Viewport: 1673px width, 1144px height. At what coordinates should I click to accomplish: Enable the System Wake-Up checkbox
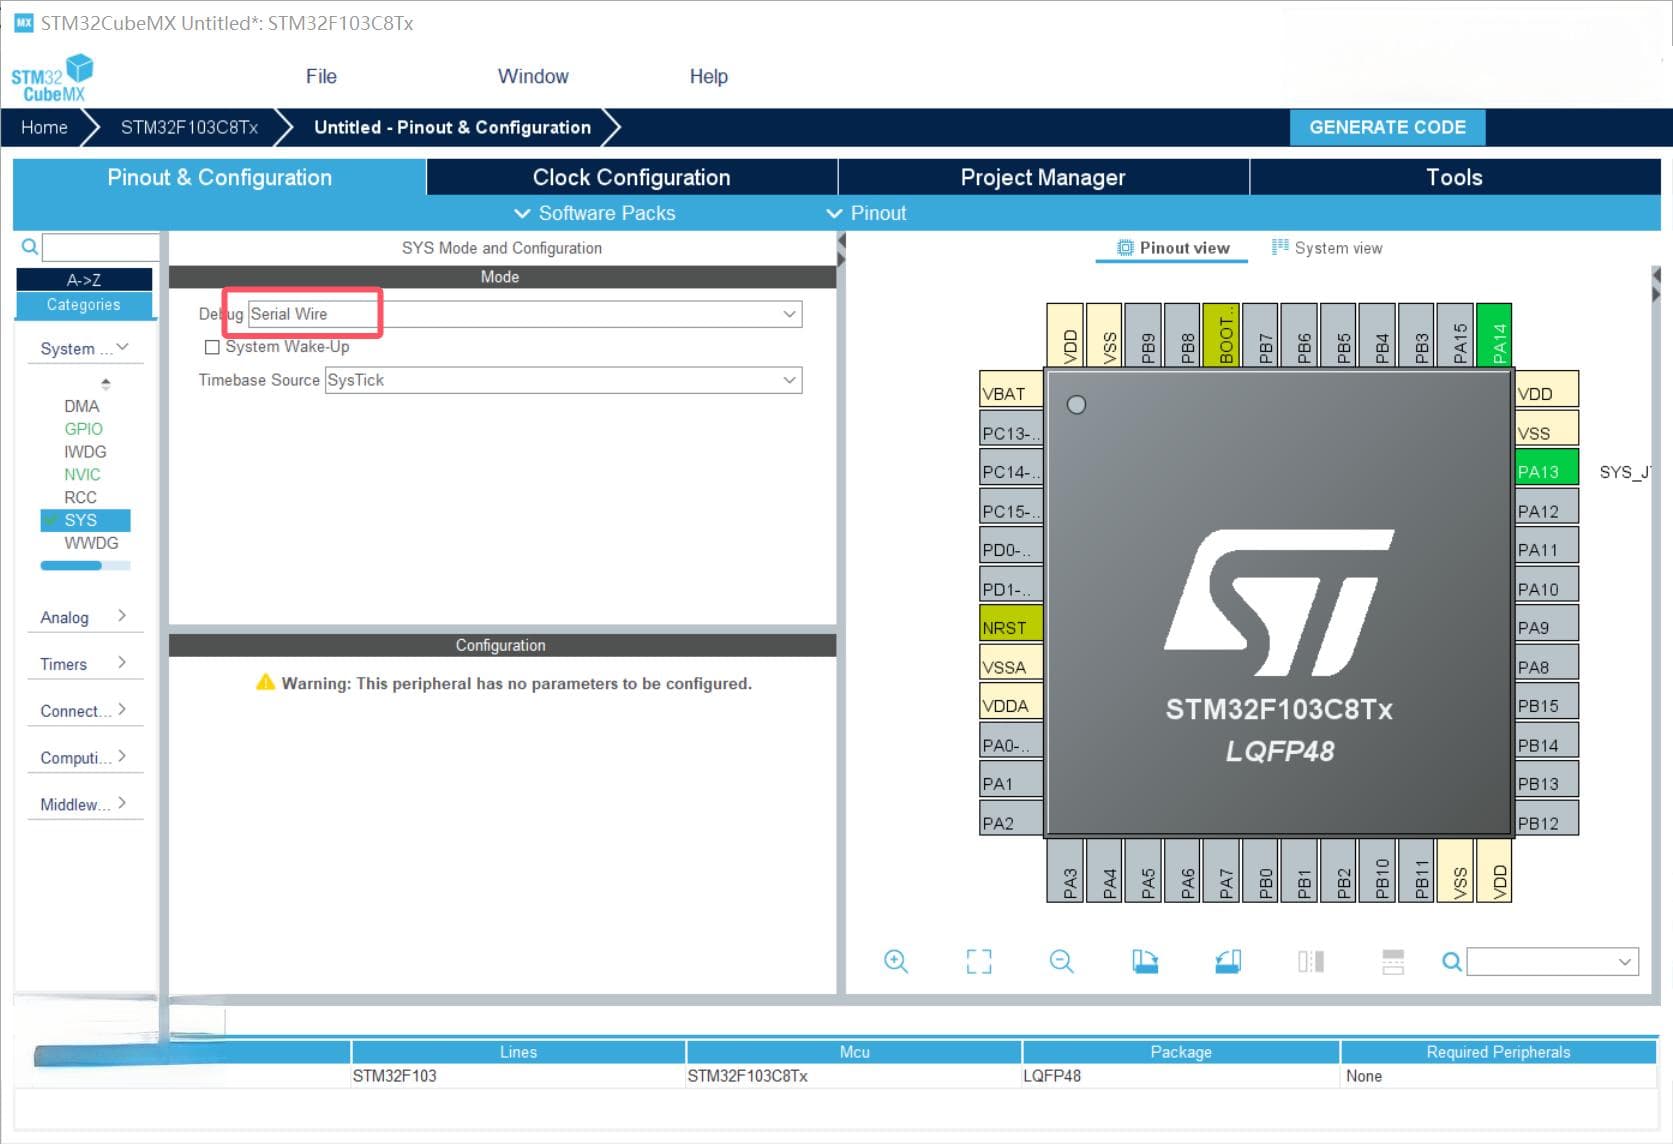(x=212, y=347)
